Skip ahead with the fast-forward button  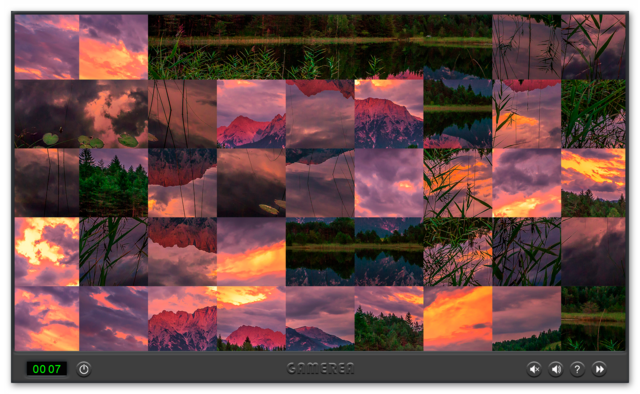pos(599,369)
